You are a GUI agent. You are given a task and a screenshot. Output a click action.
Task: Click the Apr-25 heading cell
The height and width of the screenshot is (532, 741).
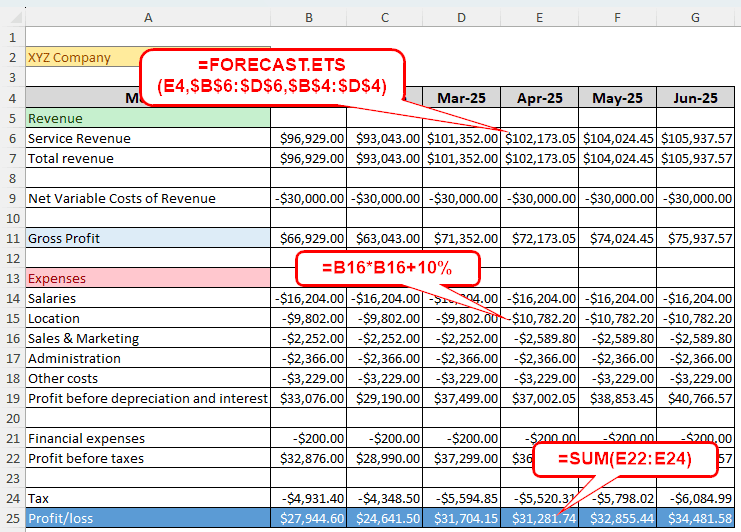pos(539,98)
